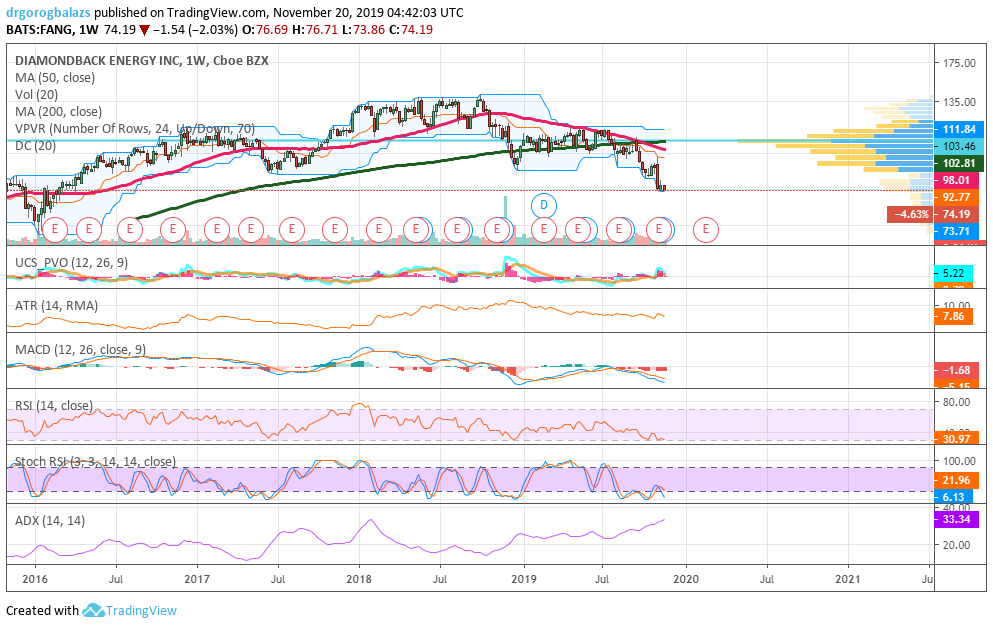Click the 7.86 ATR value label
Image resolution: width=993 pixels, height=628 pixels.
click(x=954, y=317)
